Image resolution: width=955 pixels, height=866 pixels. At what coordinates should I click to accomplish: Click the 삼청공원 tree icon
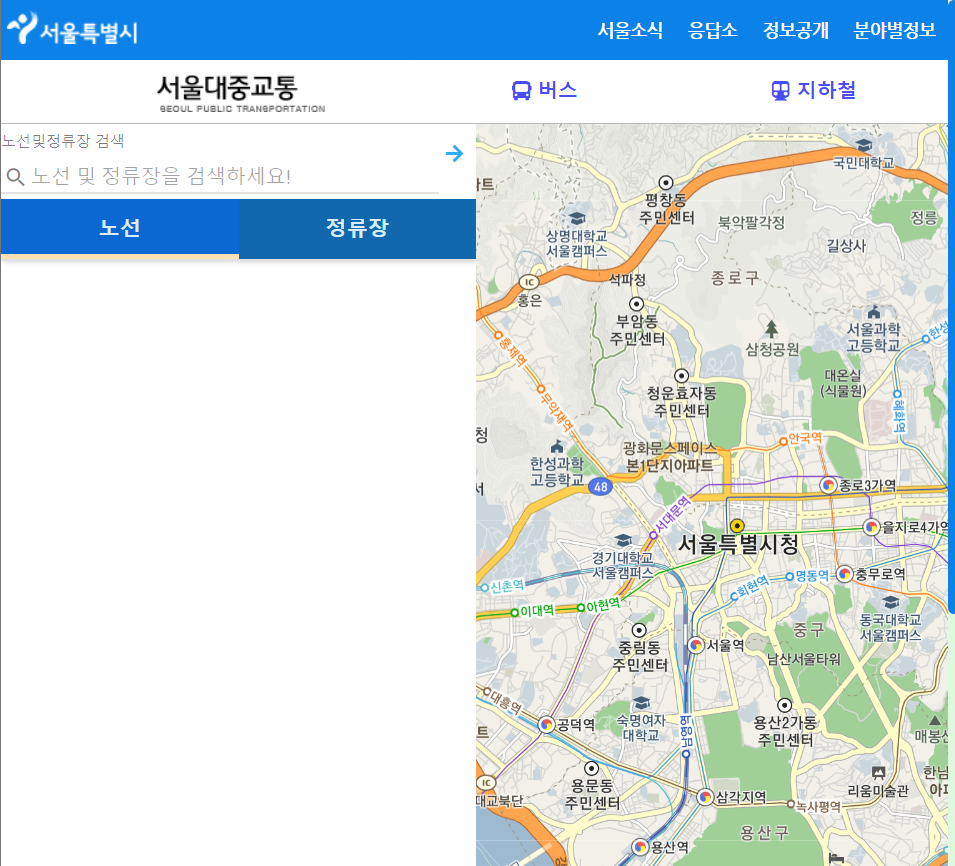771,329
